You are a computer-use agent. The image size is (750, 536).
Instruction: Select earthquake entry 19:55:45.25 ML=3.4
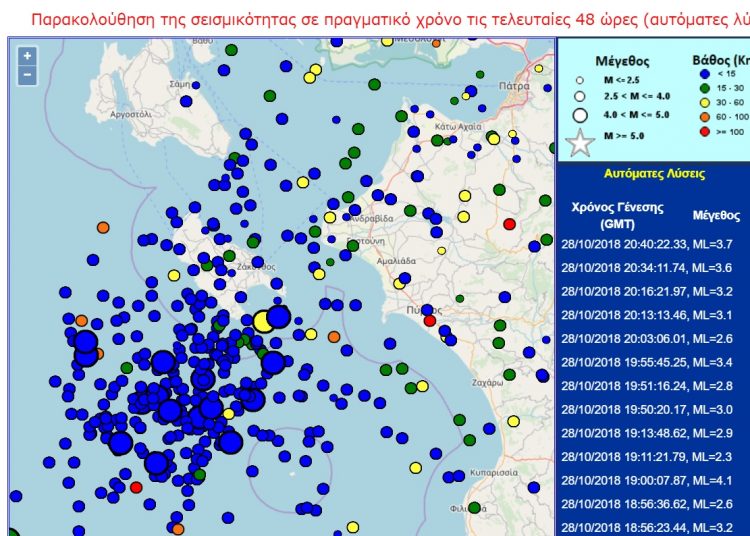pos(647,362)
